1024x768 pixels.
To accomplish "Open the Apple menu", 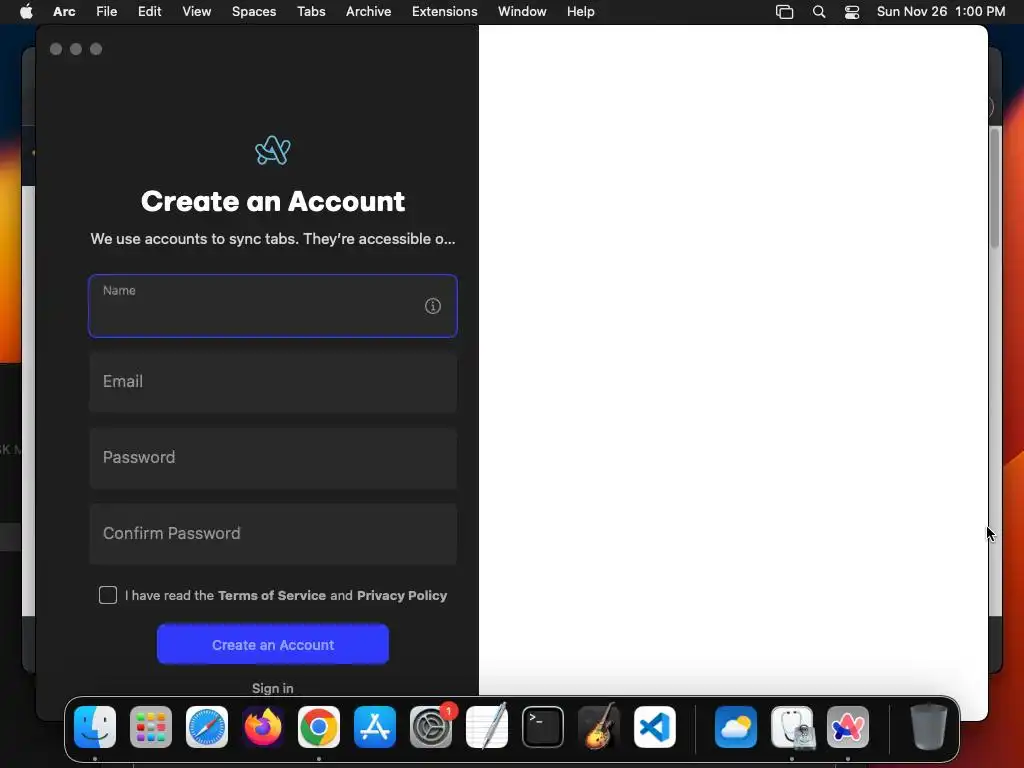I will pos(26,11).
